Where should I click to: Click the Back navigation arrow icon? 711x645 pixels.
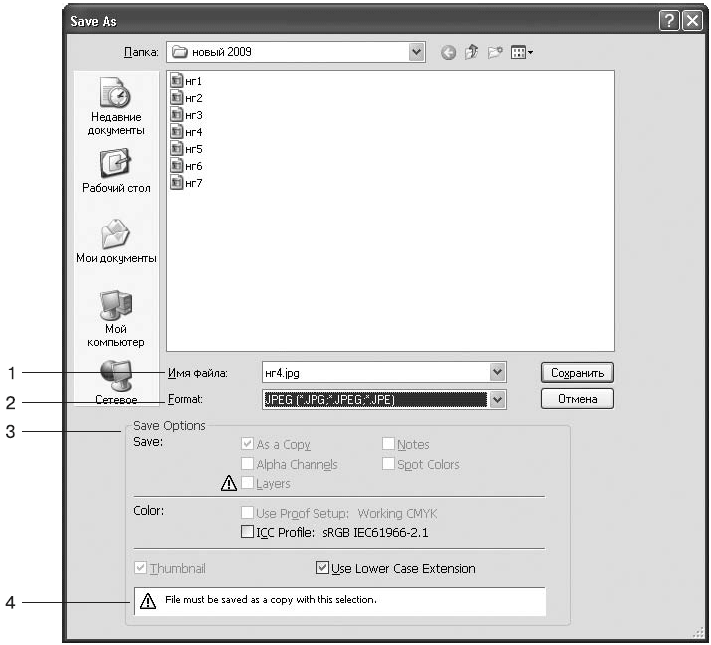[x=449, y=52]
